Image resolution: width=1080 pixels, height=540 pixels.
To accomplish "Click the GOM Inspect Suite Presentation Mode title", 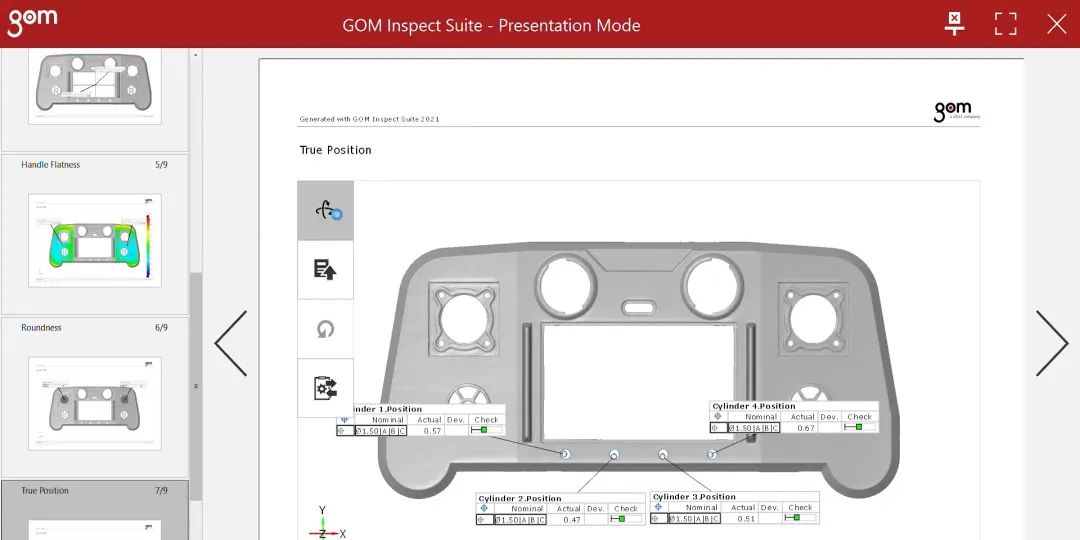I will (491, 25).
